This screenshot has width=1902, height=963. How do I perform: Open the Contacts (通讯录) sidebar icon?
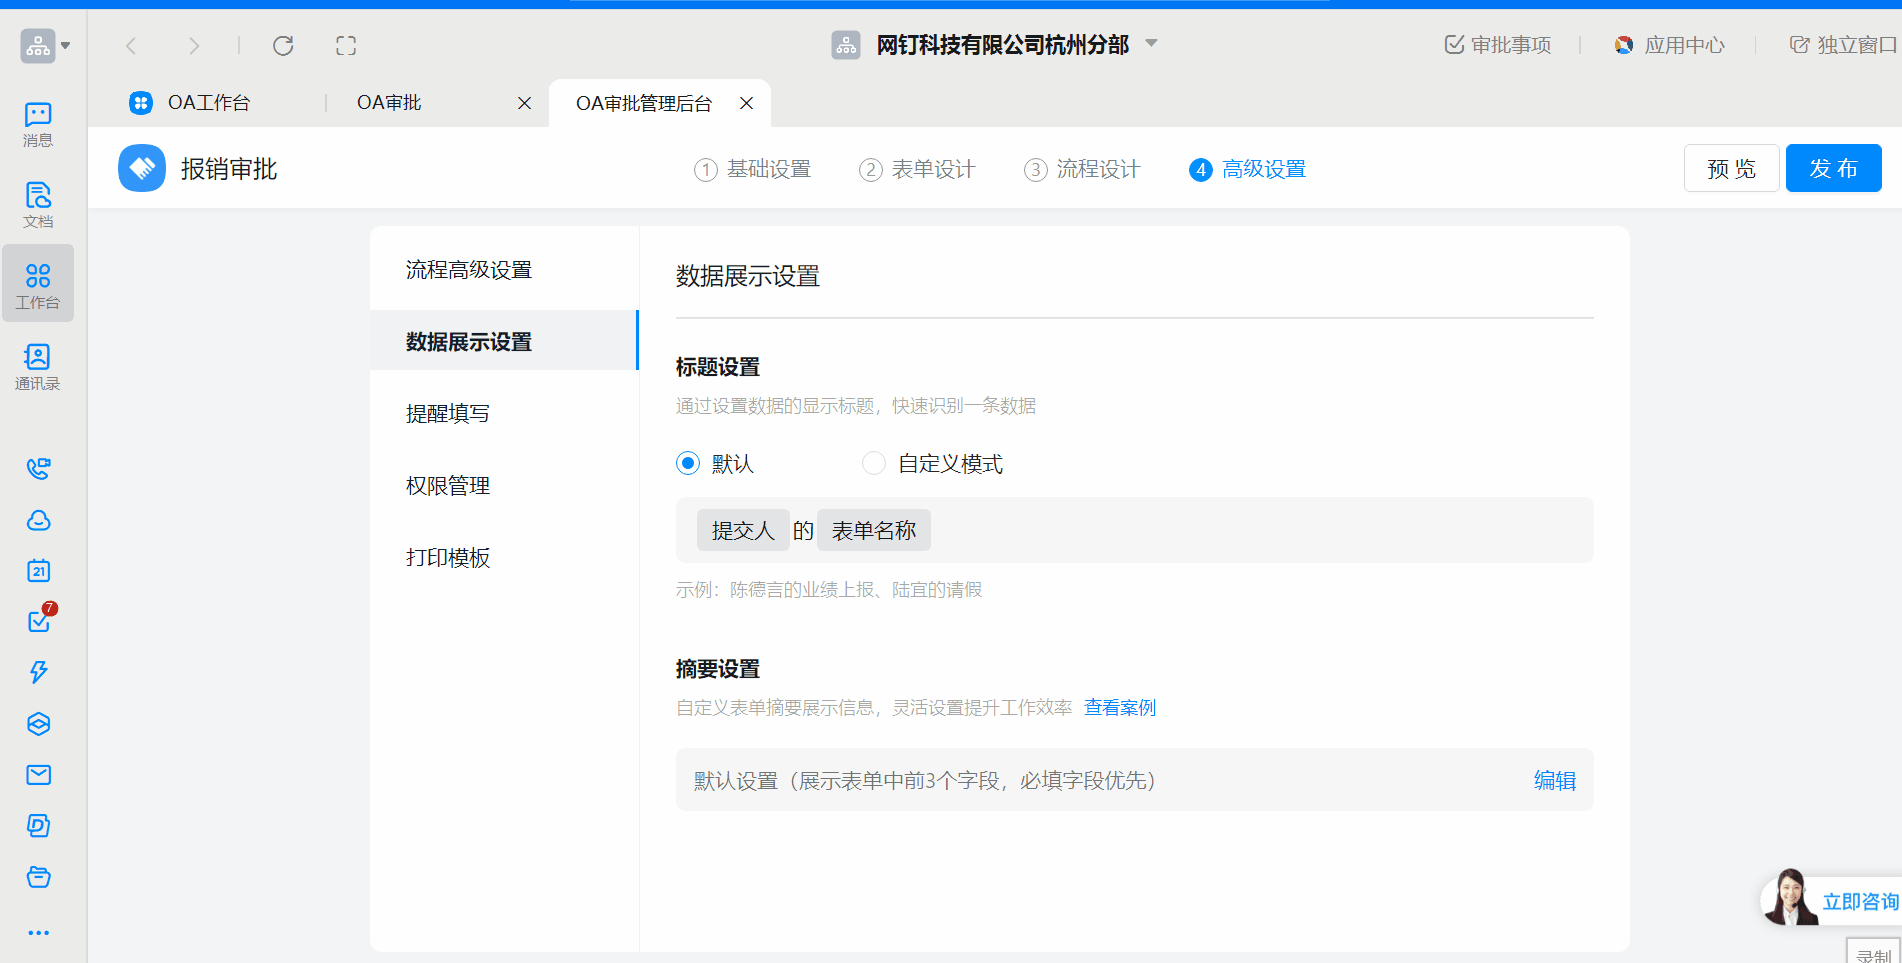[38, 366]
